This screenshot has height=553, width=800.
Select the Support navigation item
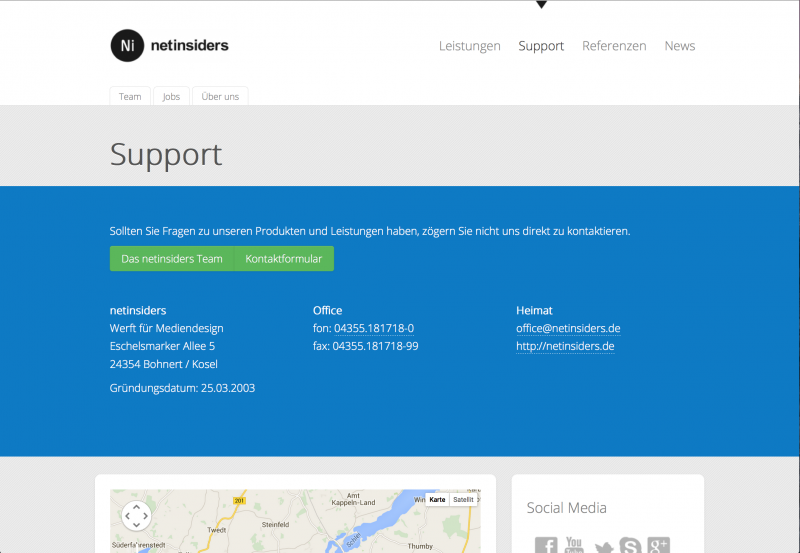point(541,46)
